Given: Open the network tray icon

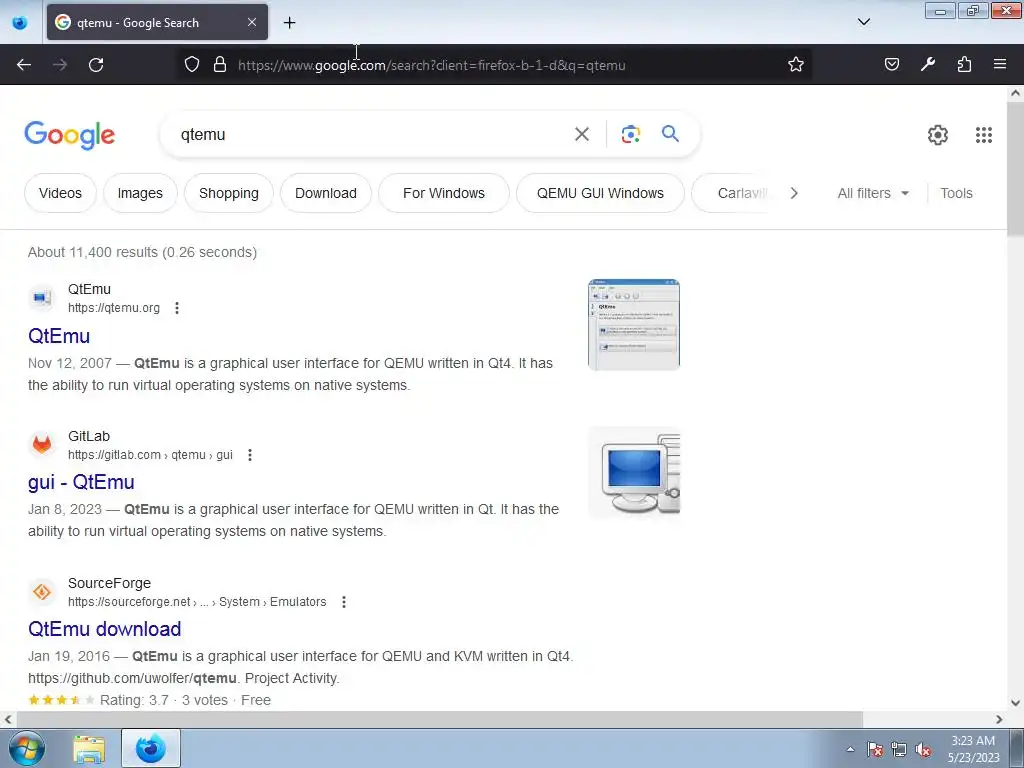Looking at the screenshot, I should pos(899,749).
